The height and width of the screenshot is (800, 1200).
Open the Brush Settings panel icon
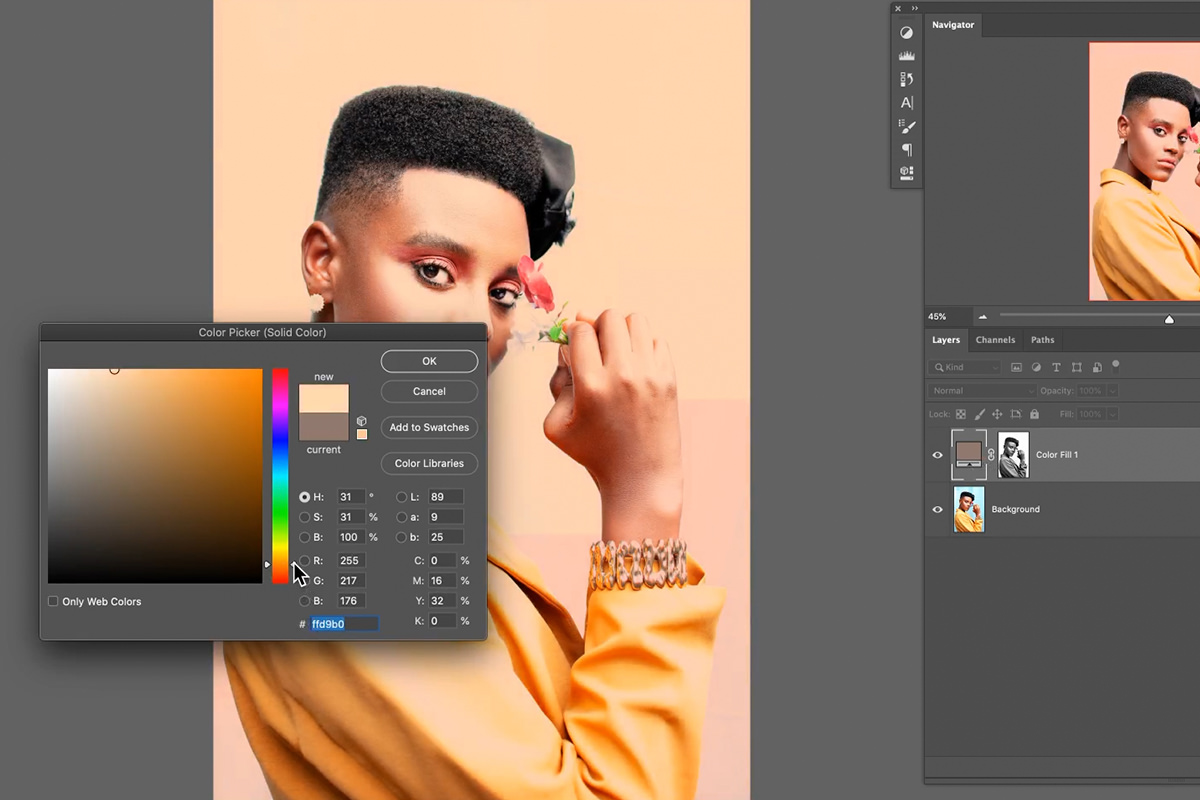pos(907,126)
